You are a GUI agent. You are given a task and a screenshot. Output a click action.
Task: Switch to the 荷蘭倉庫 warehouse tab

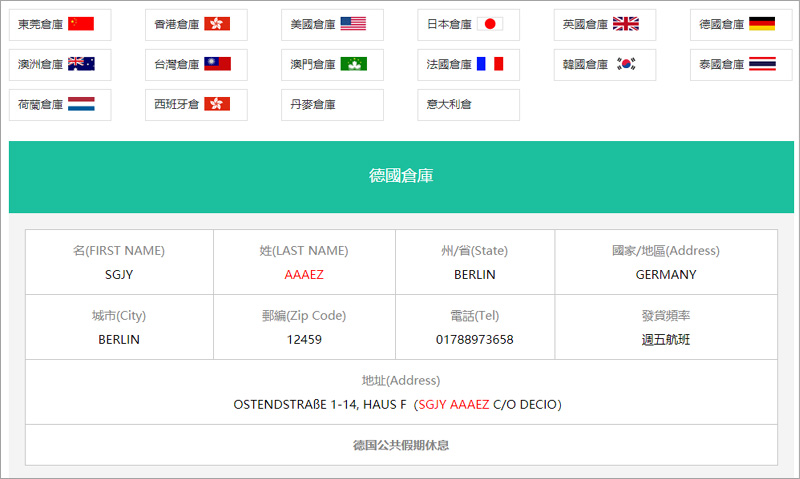pyautogui.click(x=60, y=104)
